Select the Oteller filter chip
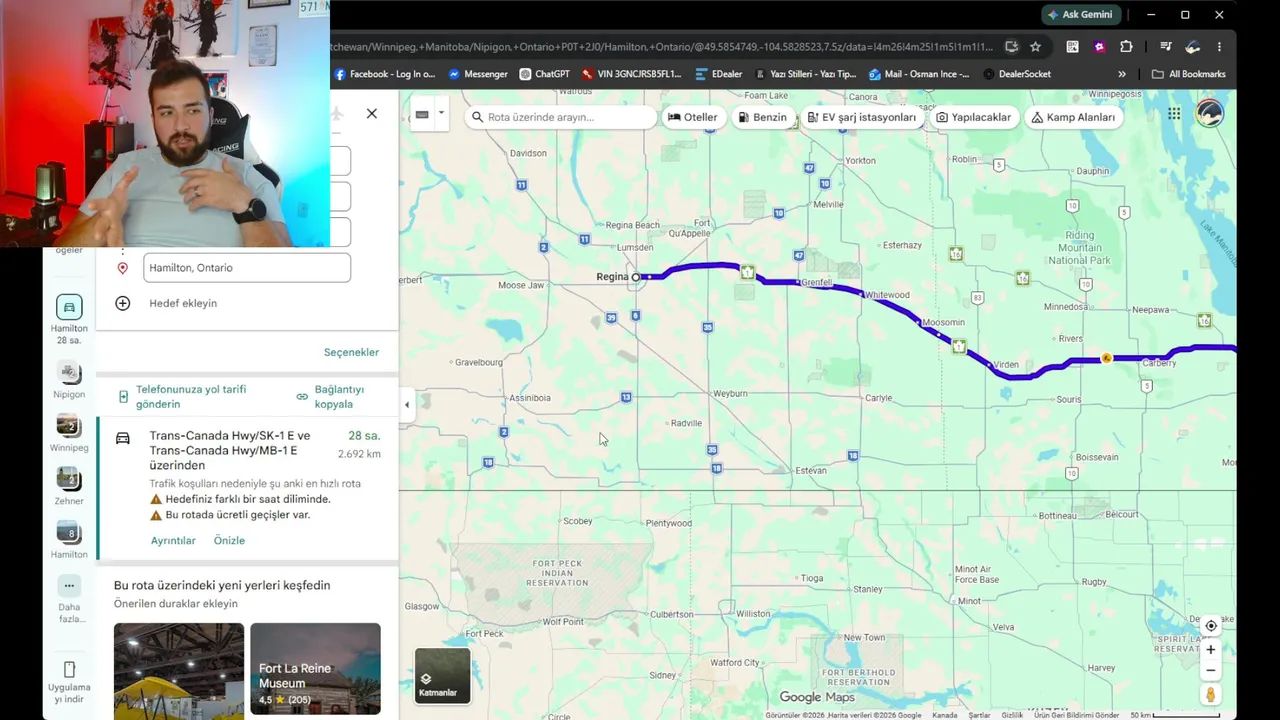Image resolution: width=1280 pixels, height=720 pixels. pos(692,117)
